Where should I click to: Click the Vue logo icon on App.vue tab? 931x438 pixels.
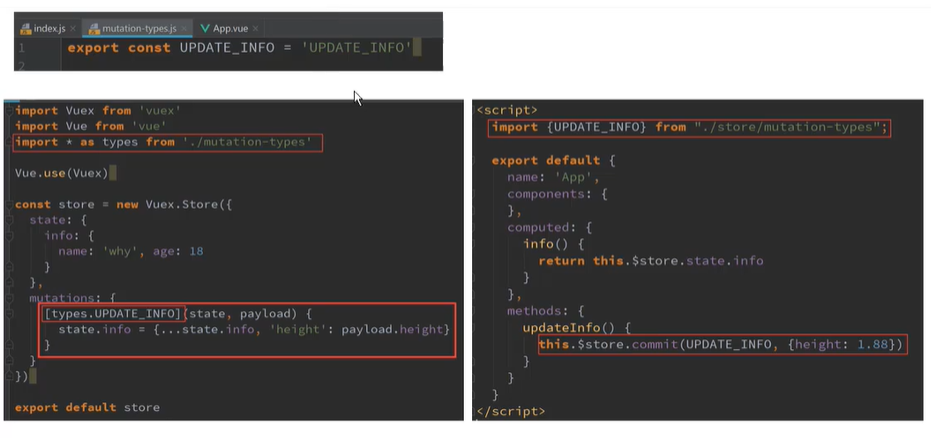205,28
